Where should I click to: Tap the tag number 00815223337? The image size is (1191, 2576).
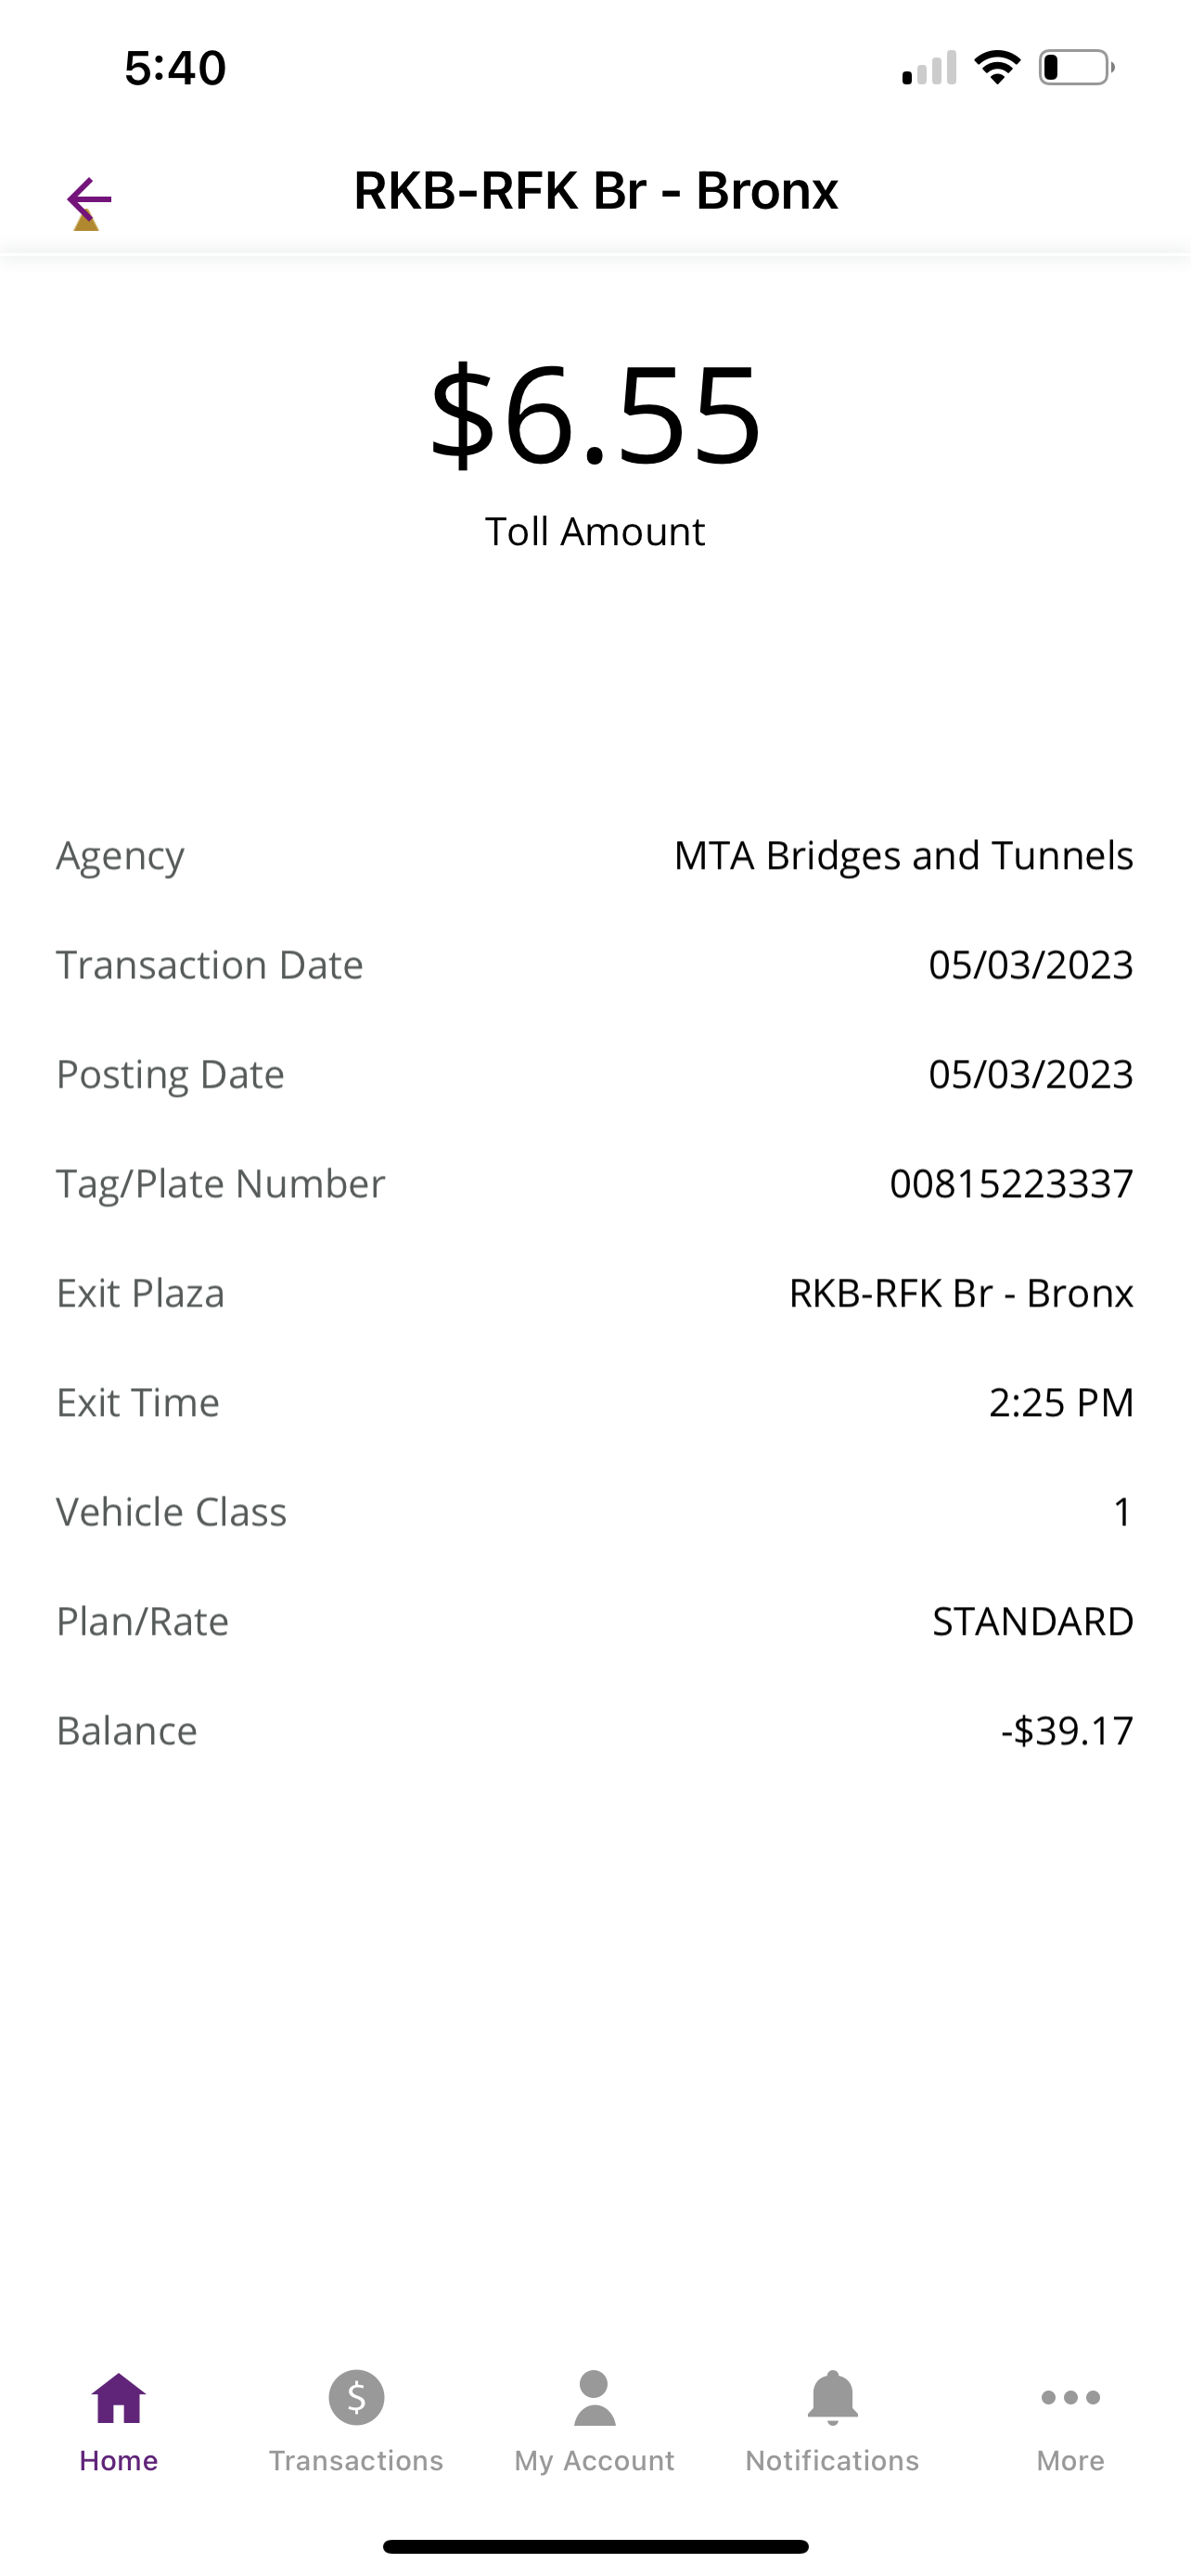(1011, 1183)
